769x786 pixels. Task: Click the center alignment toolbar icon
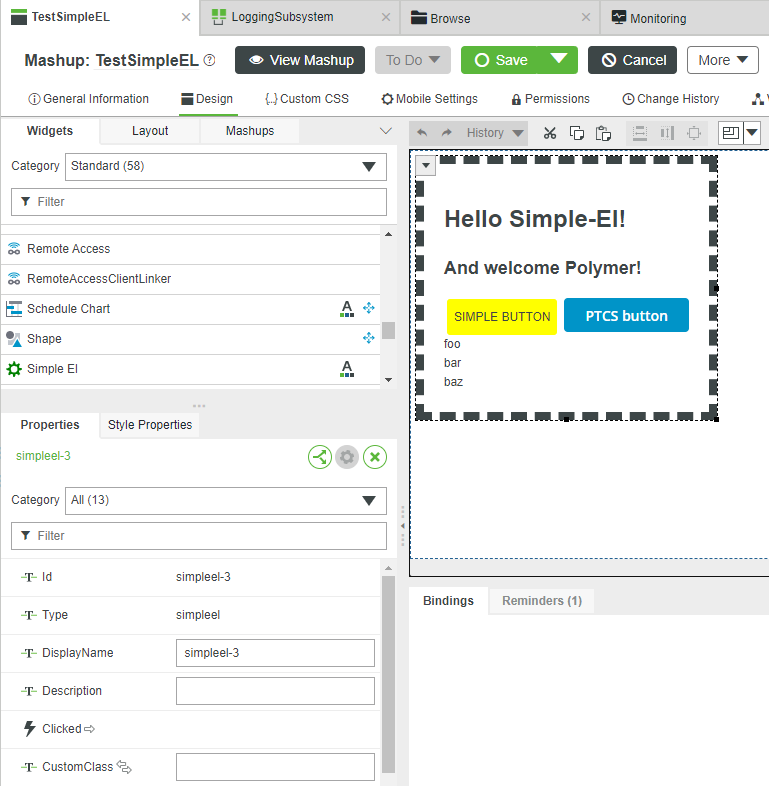click(x=694, y=133)
